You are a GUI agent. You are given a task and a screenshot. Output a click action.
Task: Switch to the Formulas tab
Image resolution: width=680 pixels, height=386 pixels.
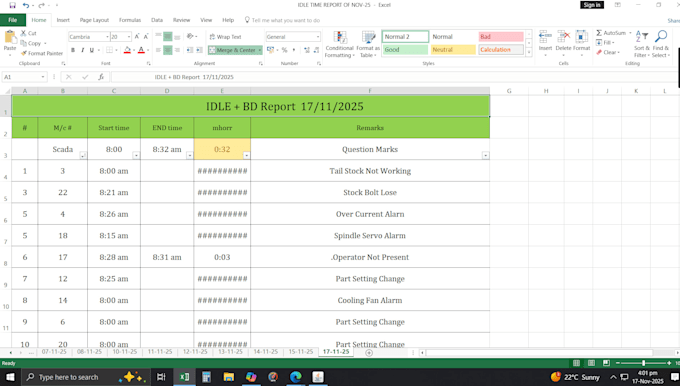(130, 20)
